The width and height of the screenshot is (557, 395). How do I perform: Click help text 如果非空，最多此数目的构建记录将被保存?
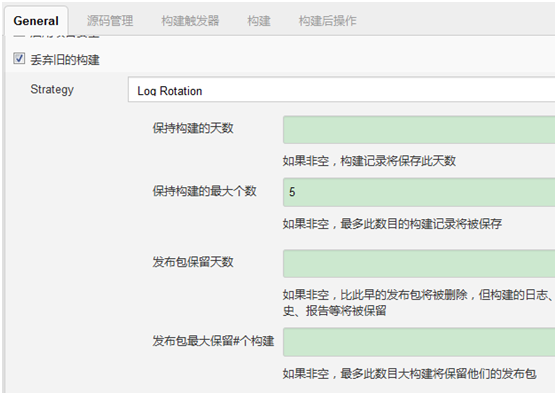point(392,223)
